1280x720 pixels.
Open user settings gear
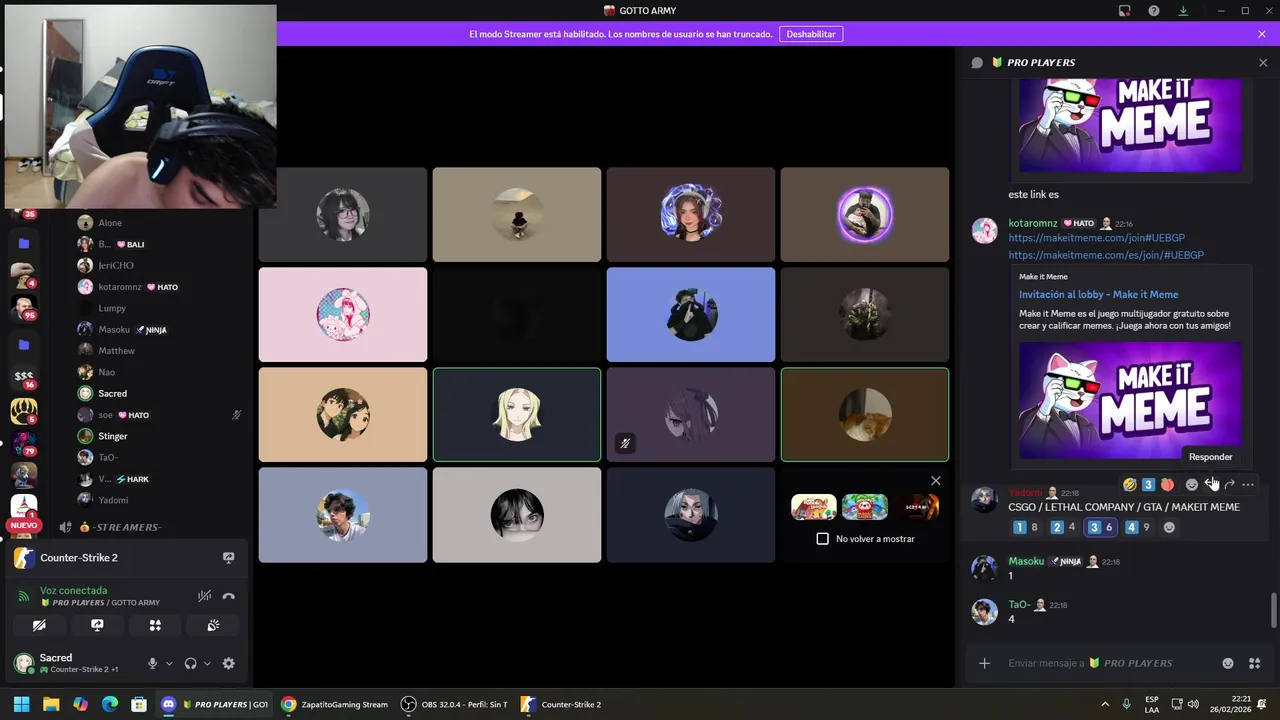(x=228, y=663)
